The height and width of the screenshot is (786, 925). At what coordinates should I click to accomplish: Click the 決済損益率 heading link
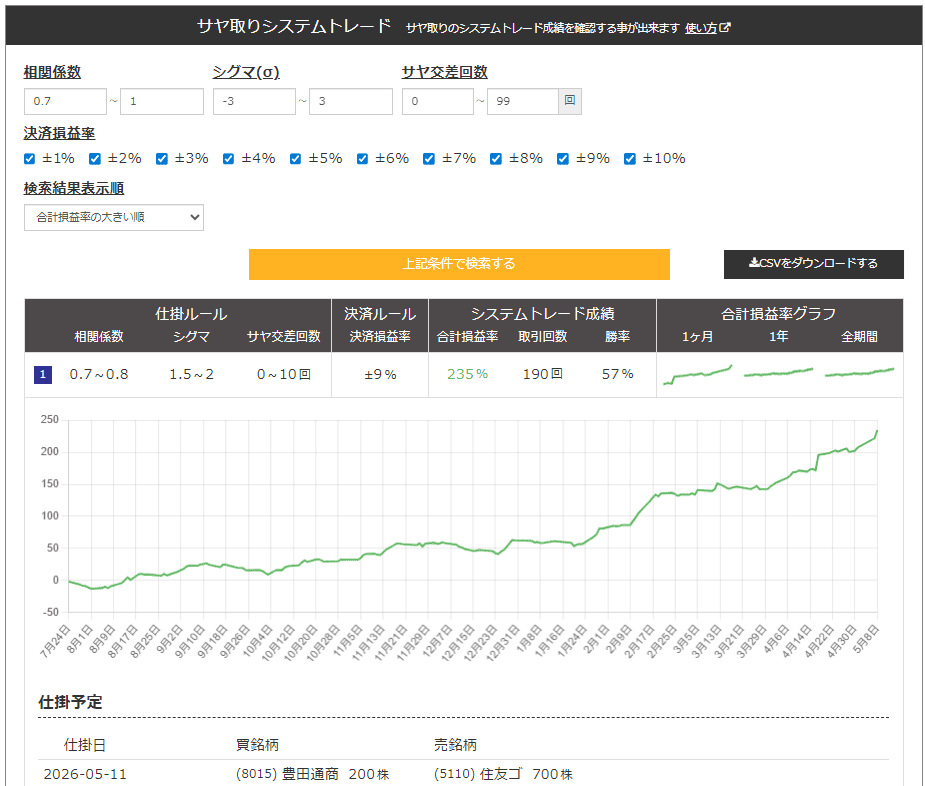pyautogui.click(x=59, y=133)
